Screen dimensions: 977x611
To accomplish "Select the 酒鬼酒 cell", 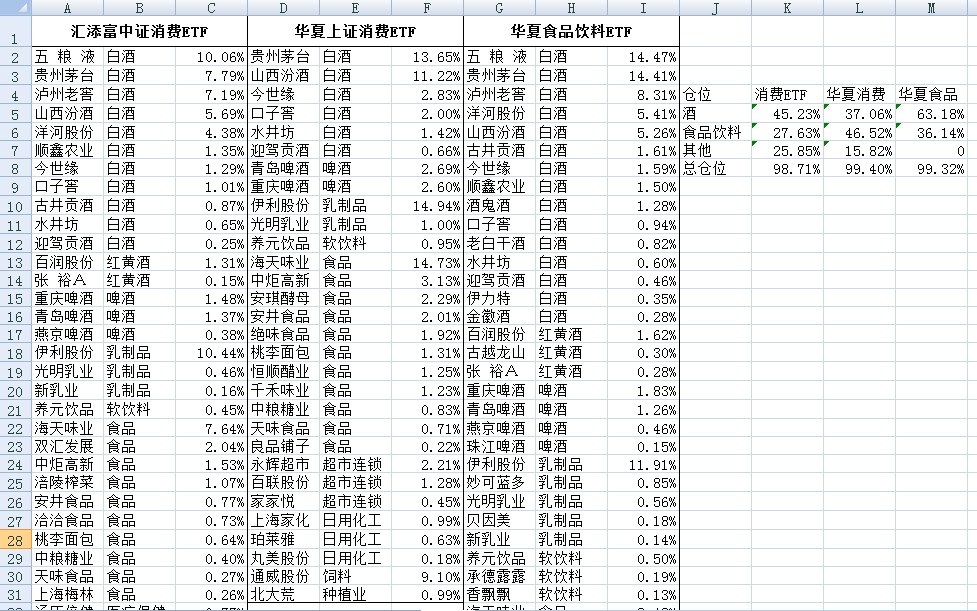I will coord(500,206).
